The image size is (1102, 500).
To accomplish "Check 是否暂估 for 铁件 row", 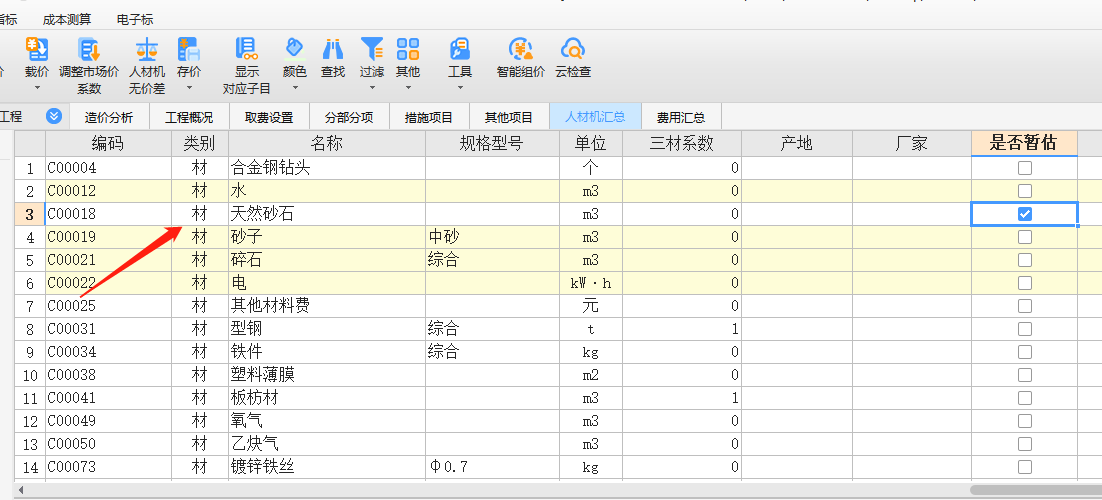I will pyautogui.click(x=1025, y=352).
